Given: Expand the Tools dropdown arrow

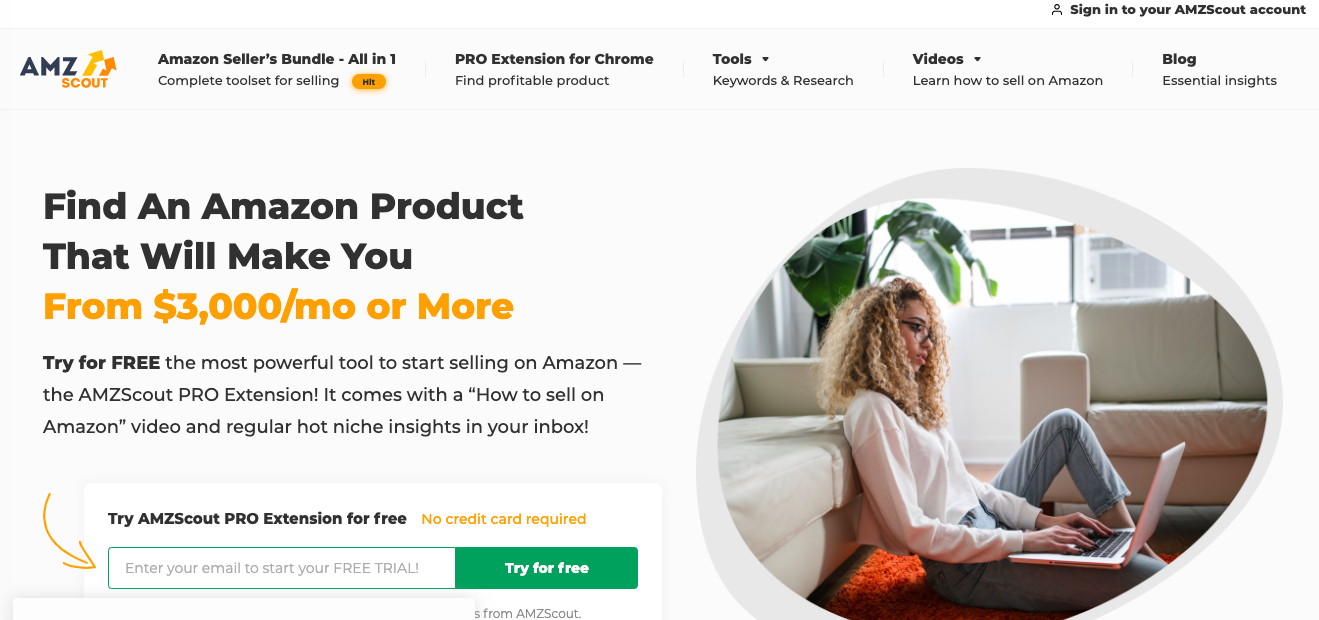Looking at the screenshot, I should pos(765,59).
